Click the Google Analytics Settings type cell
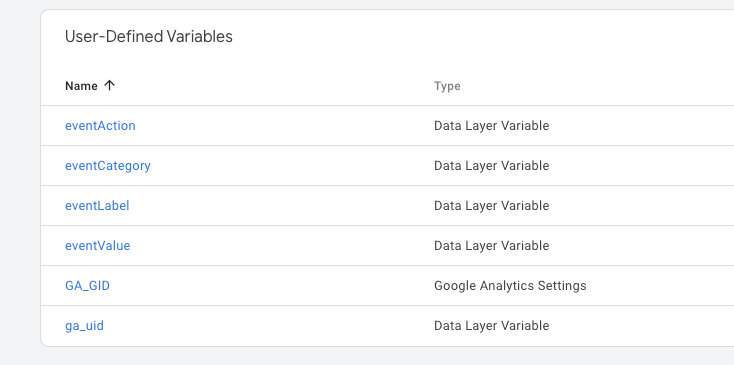 [x=510, y=285]
